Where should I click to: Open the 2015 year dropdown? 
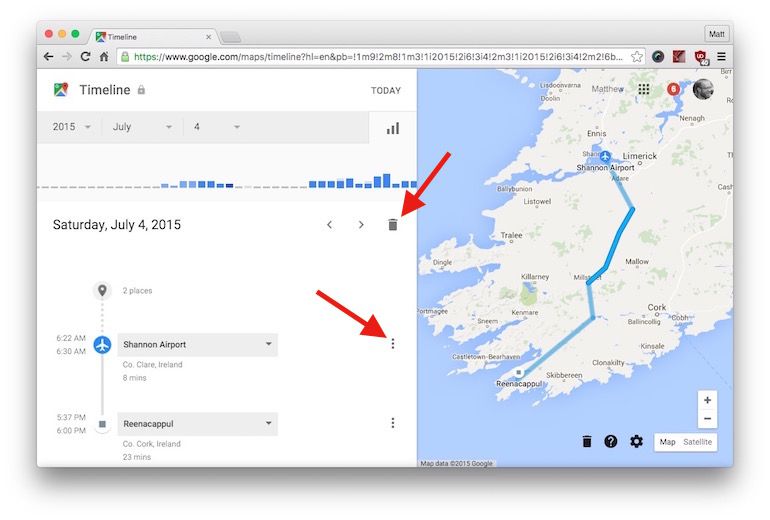(x=72, y=127)
